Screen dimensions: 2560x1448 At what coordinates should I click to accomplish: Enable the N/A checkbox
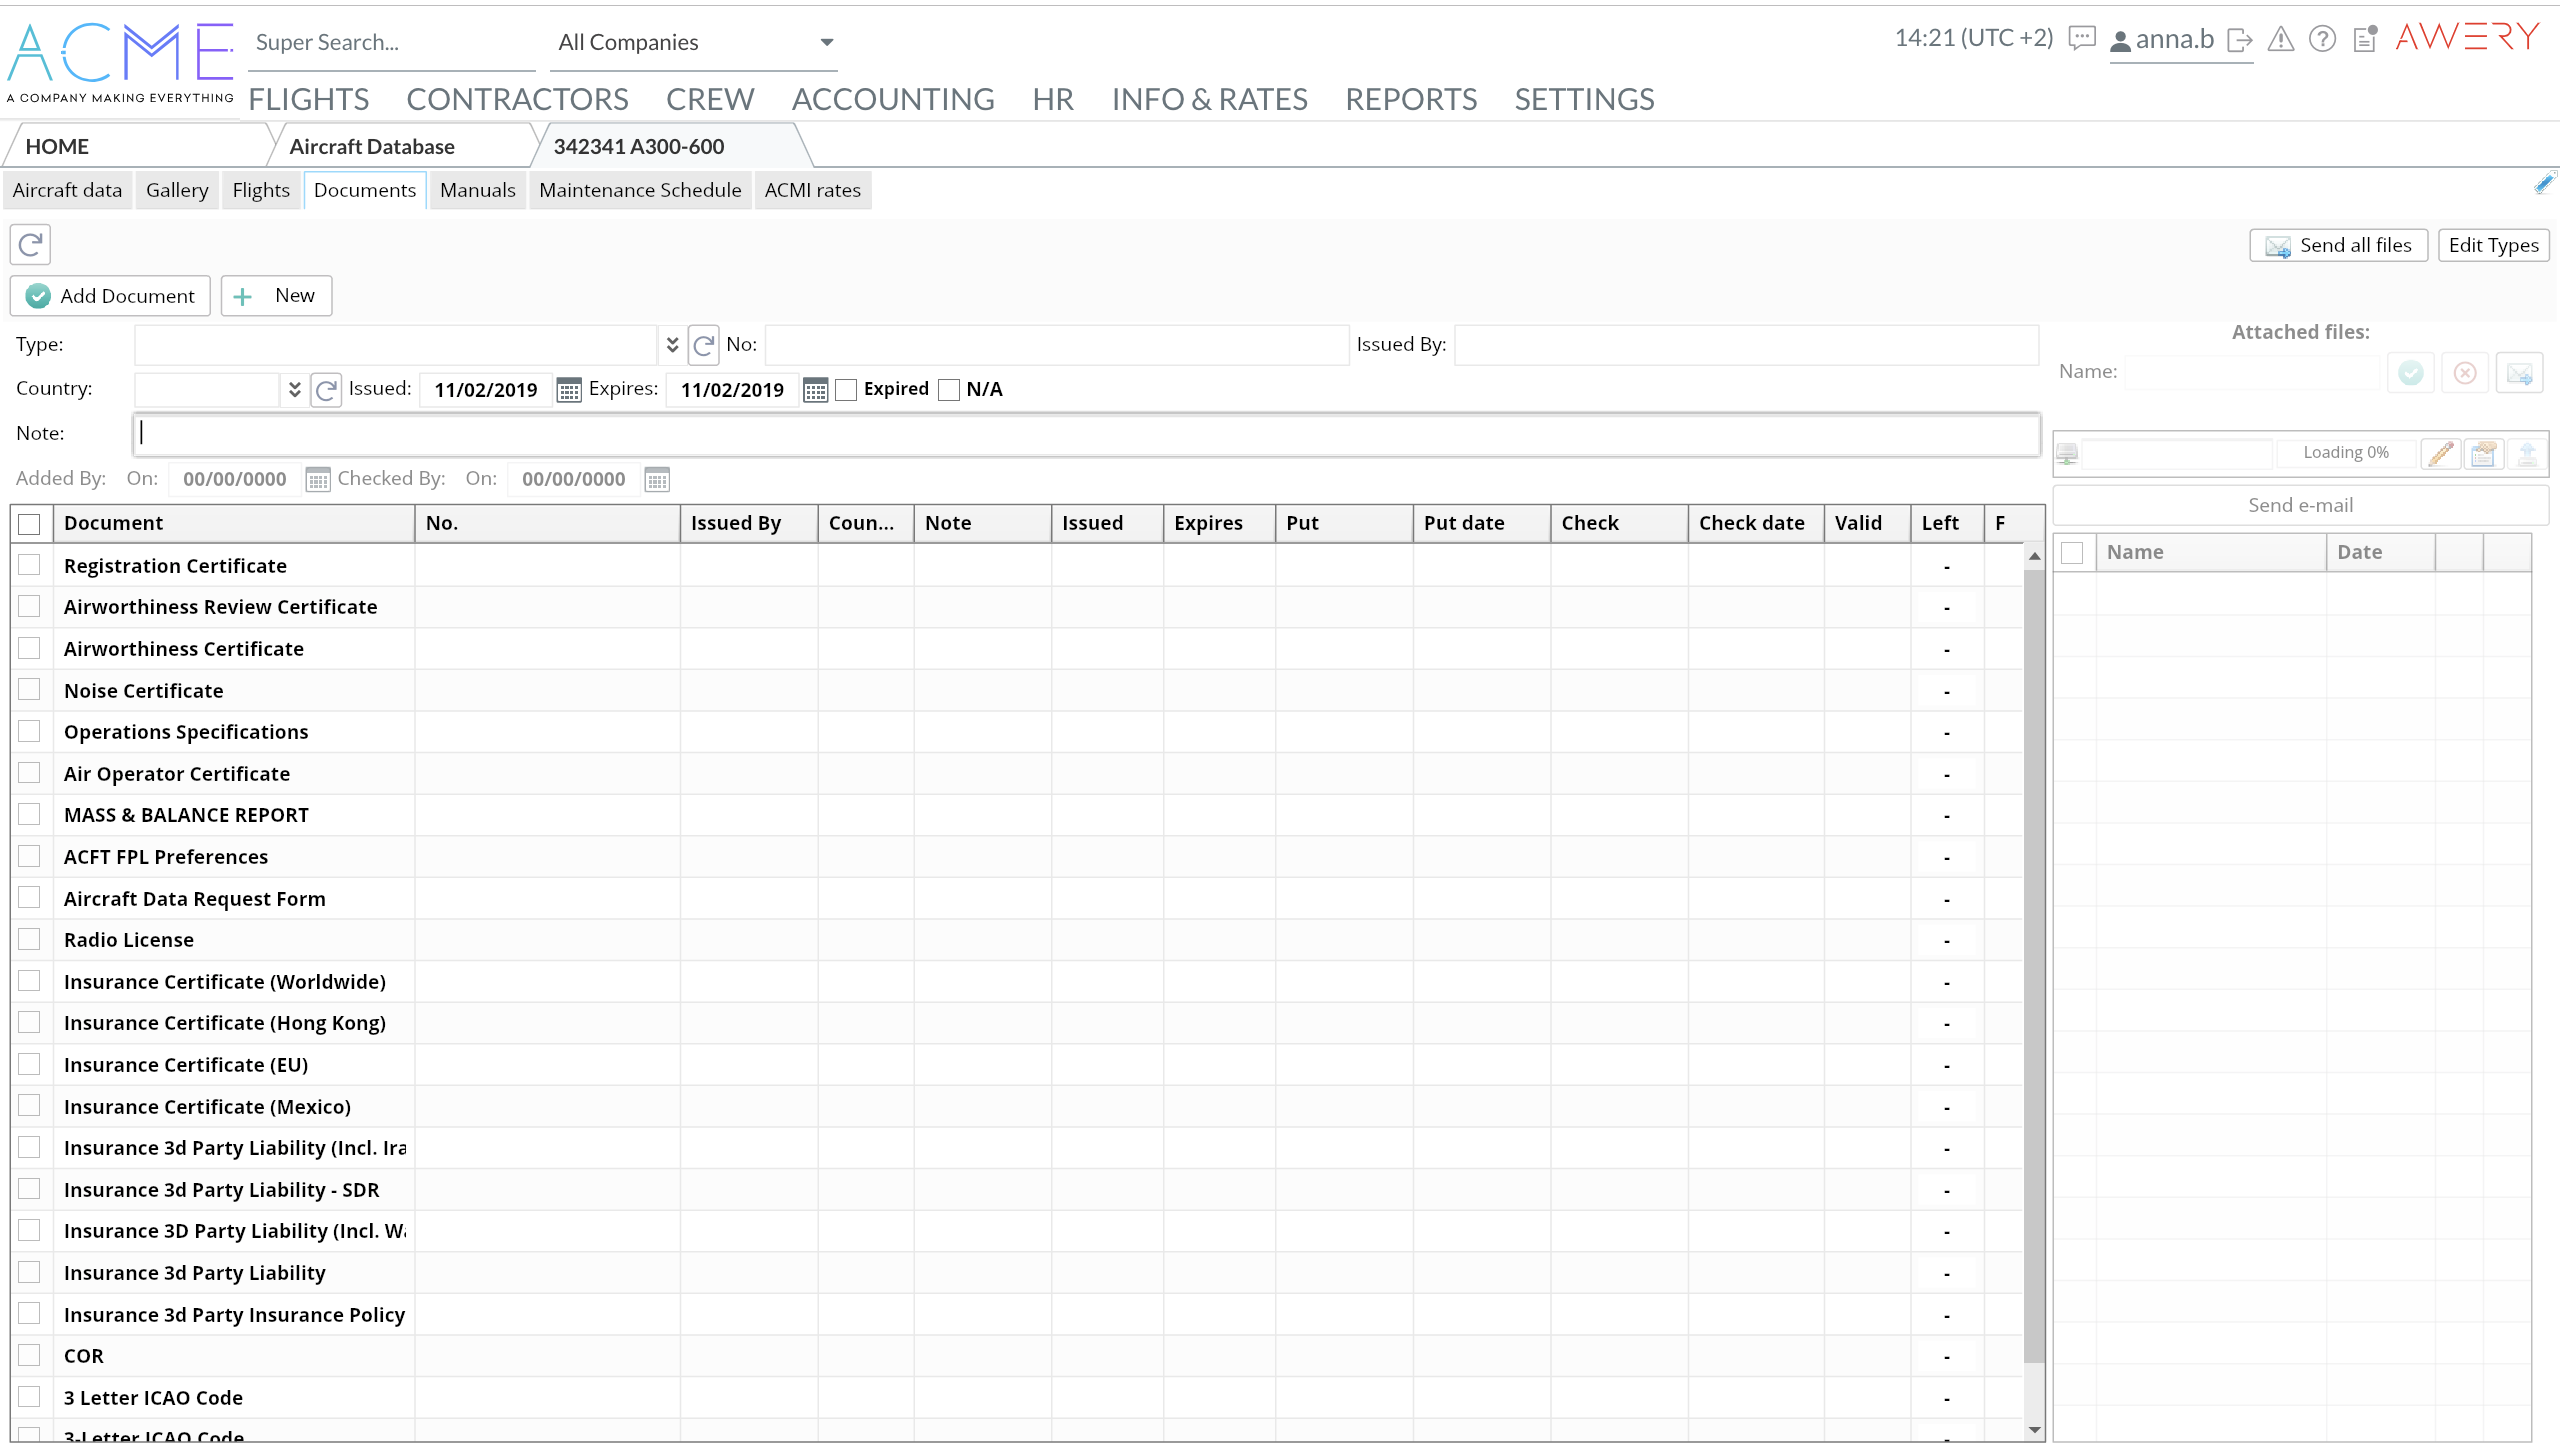click(949, 389)
